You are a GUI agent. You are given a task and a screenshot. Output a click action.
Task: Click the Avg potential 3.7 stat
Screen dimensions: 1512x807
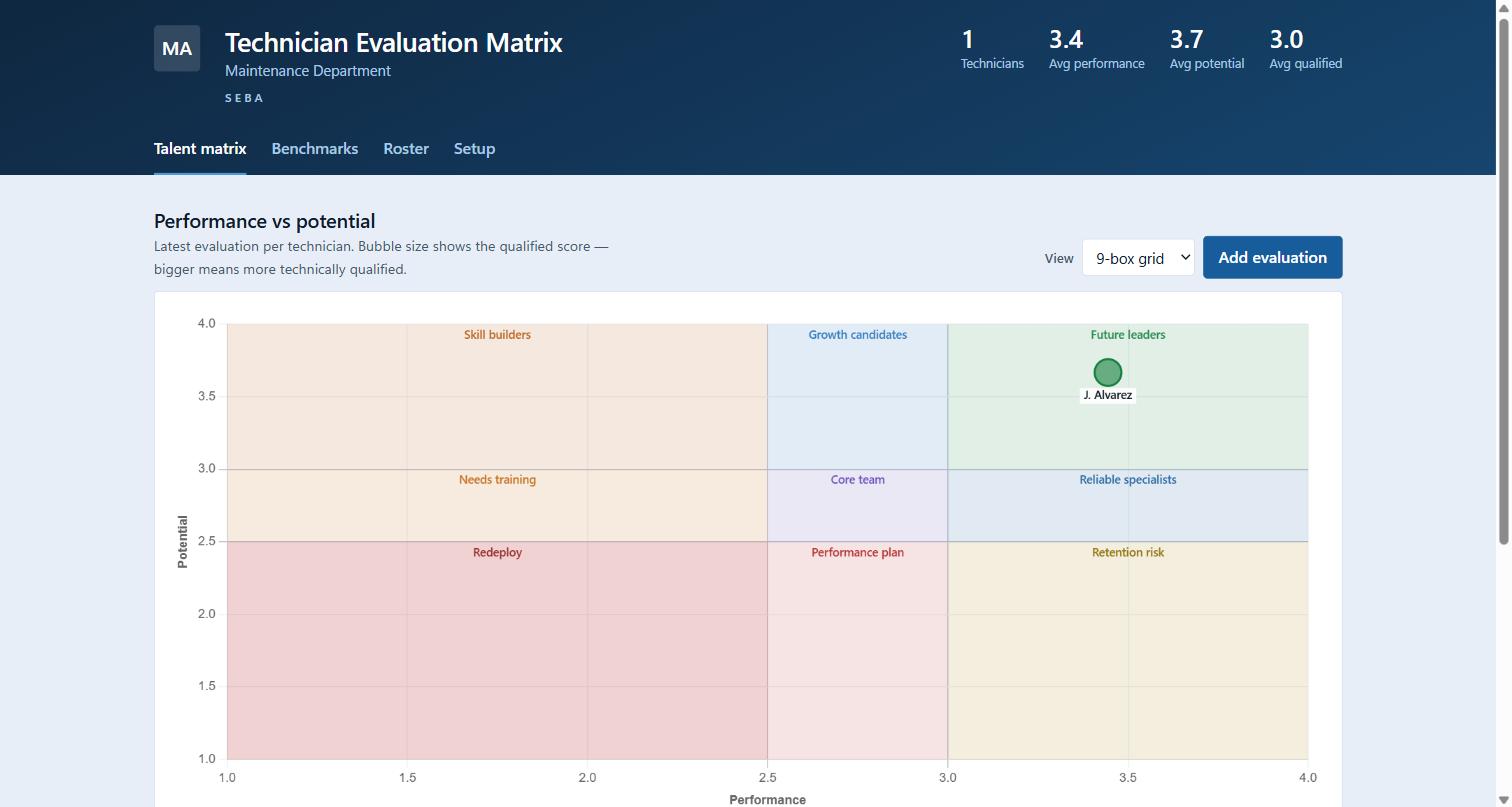click(1207, 49)
